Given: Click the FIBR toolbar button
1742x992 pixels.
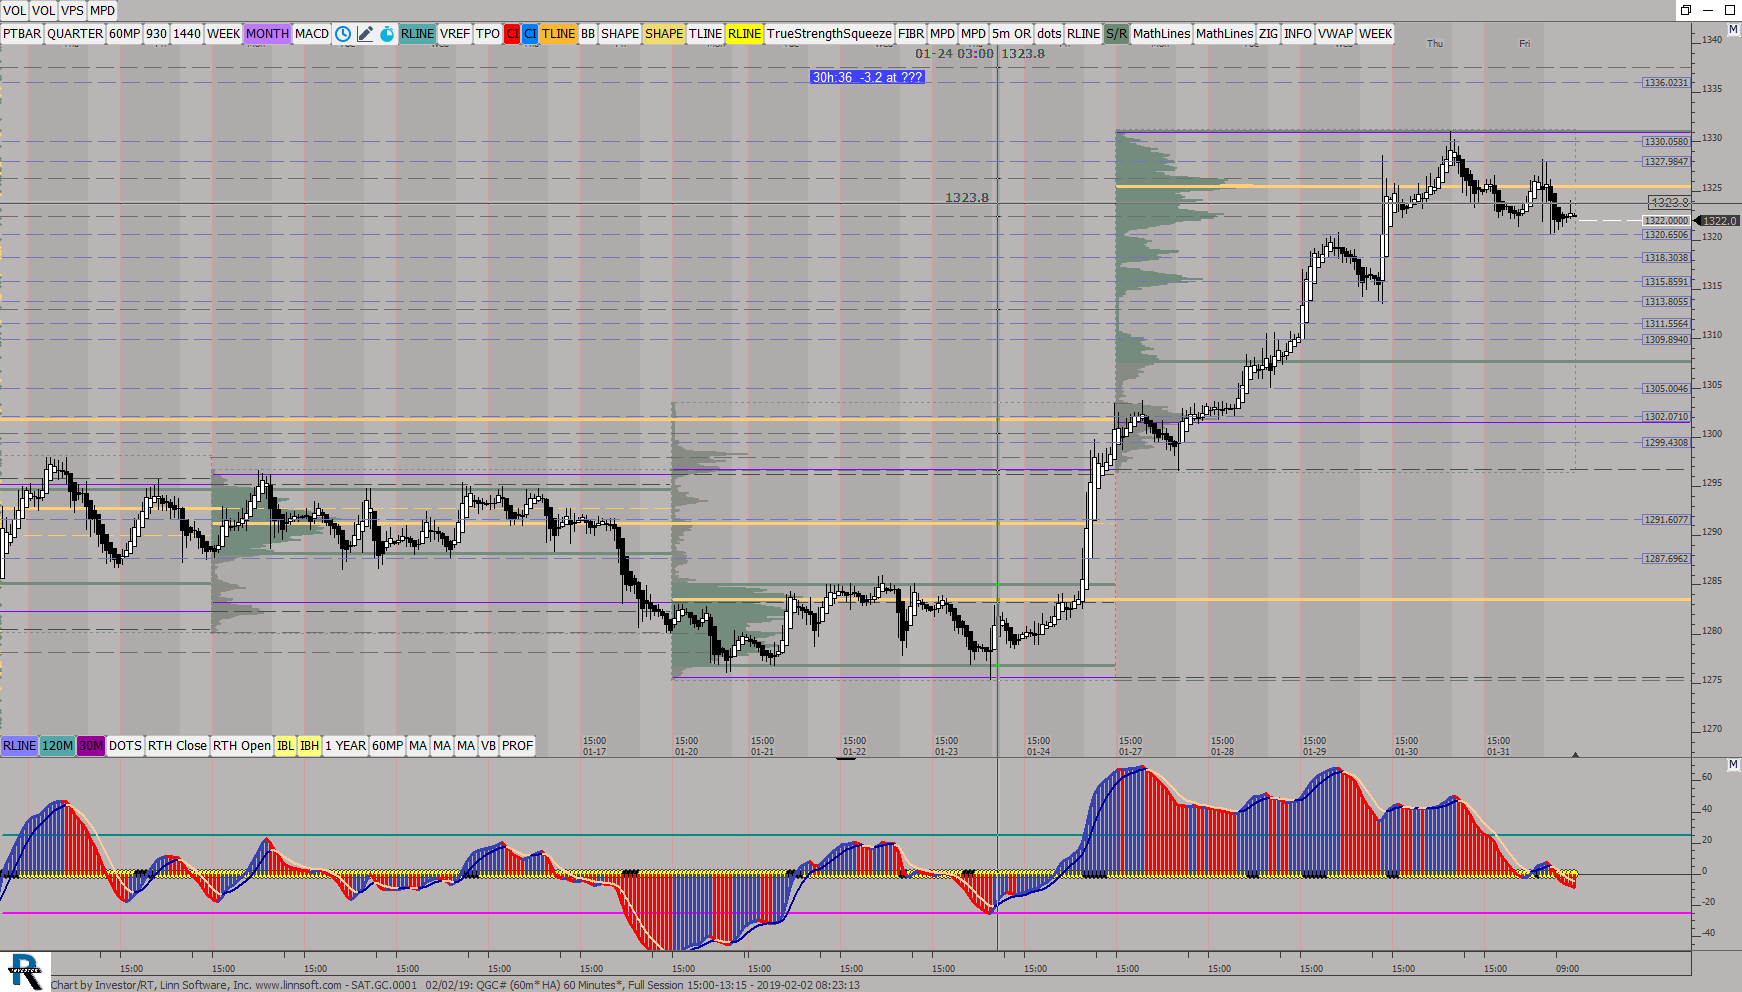Looking at the screenshot, I should point(911,34).
